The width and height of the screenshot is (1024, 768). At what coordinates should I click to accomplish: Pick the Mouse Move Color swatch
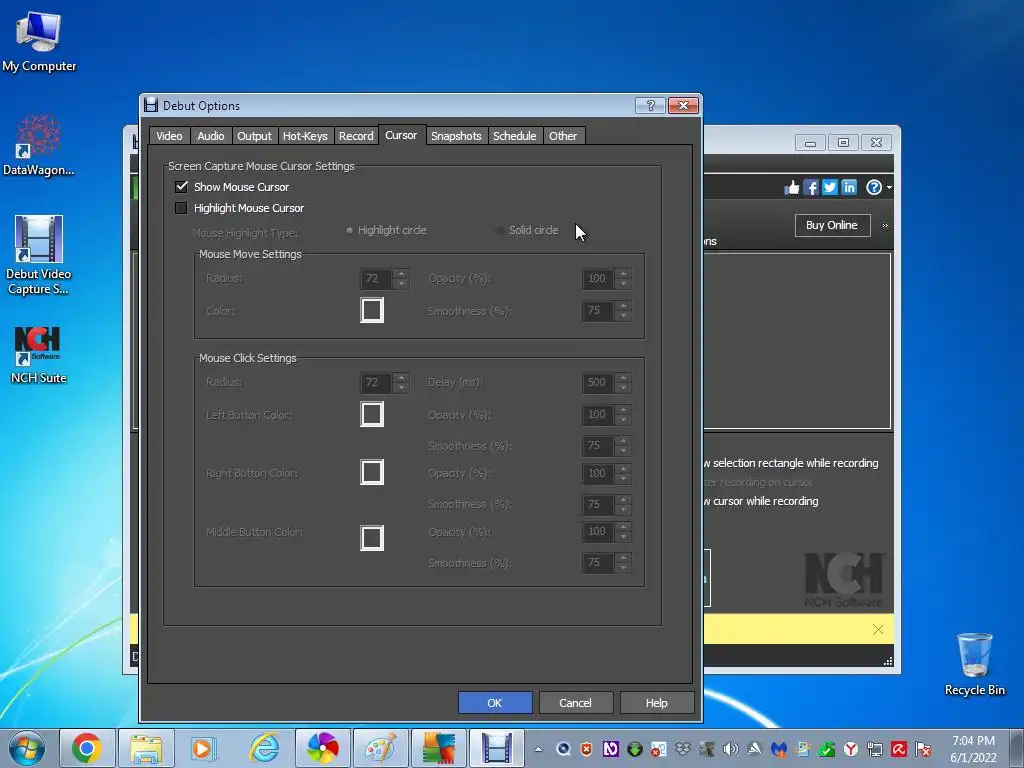372,310
